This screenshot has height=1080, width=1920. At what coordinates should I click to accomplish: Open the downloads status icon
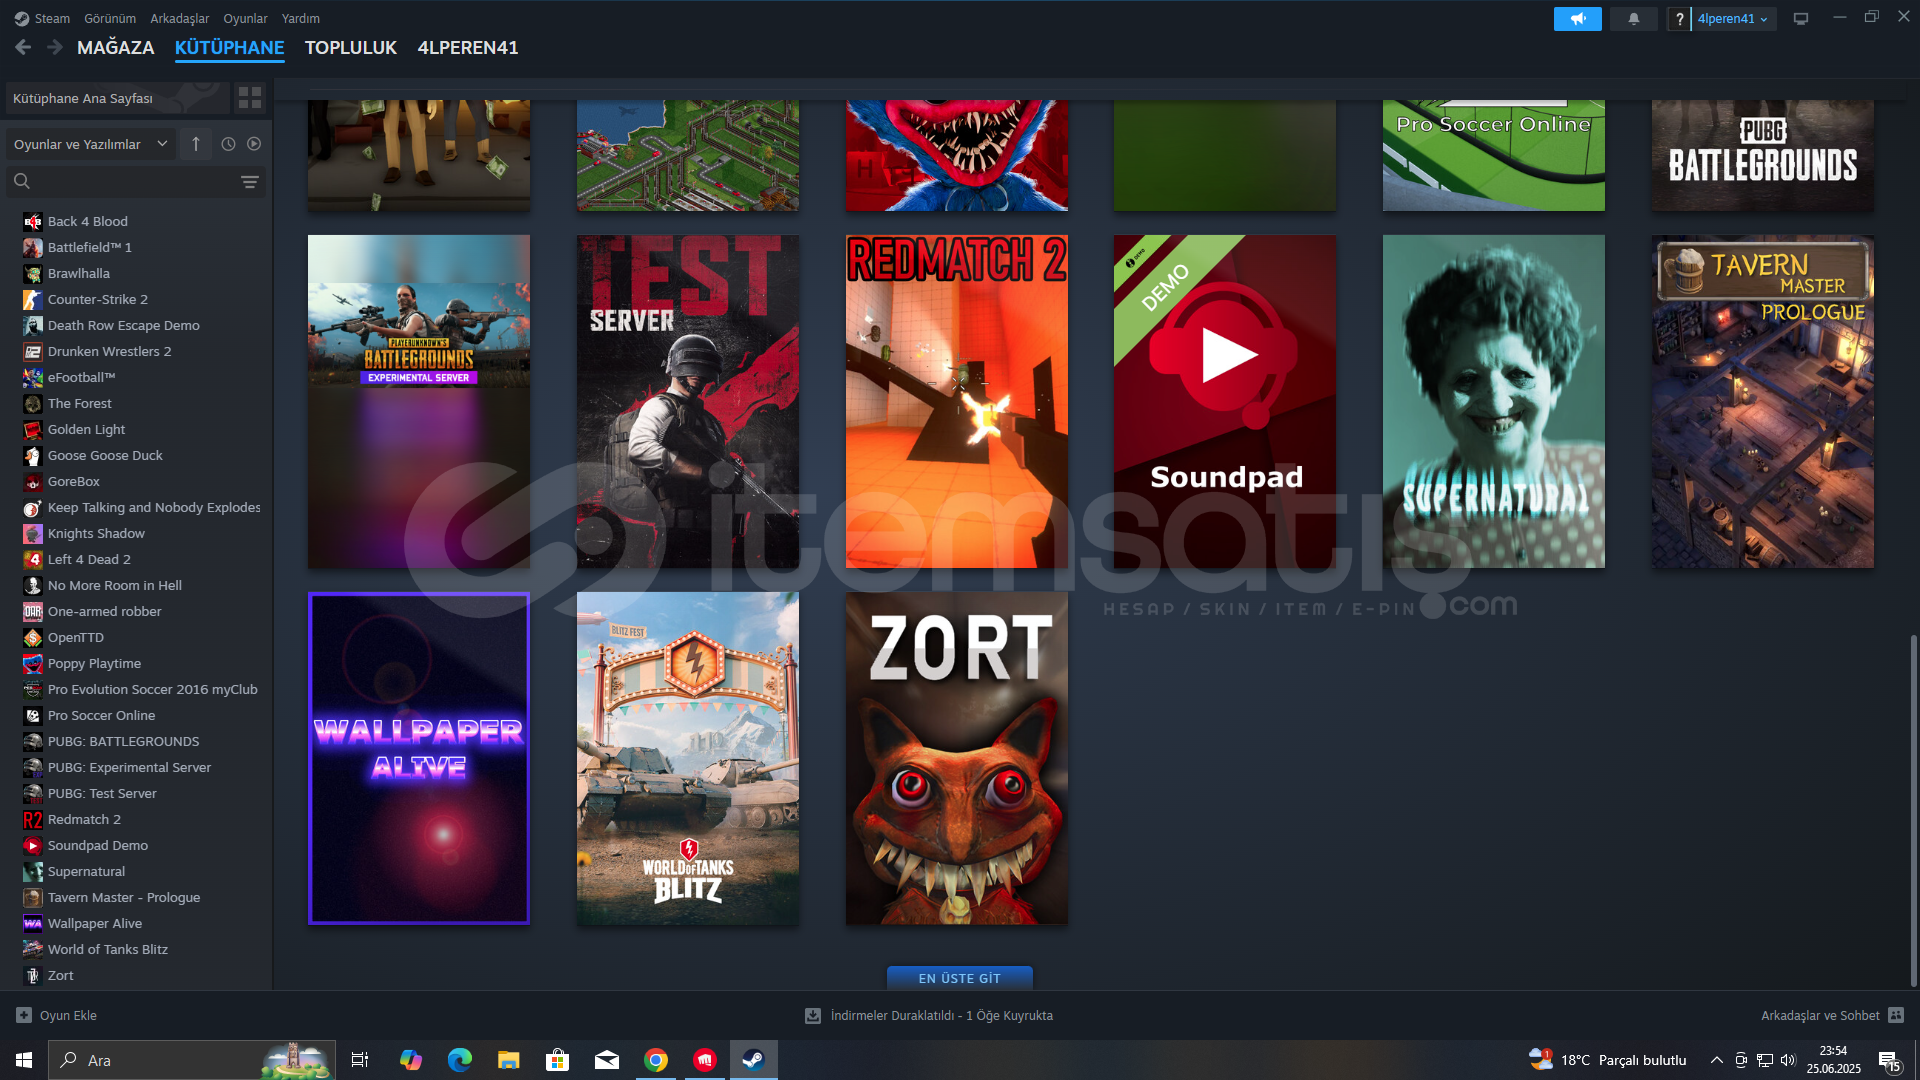pyautogui.click(x=813, y=1015)
